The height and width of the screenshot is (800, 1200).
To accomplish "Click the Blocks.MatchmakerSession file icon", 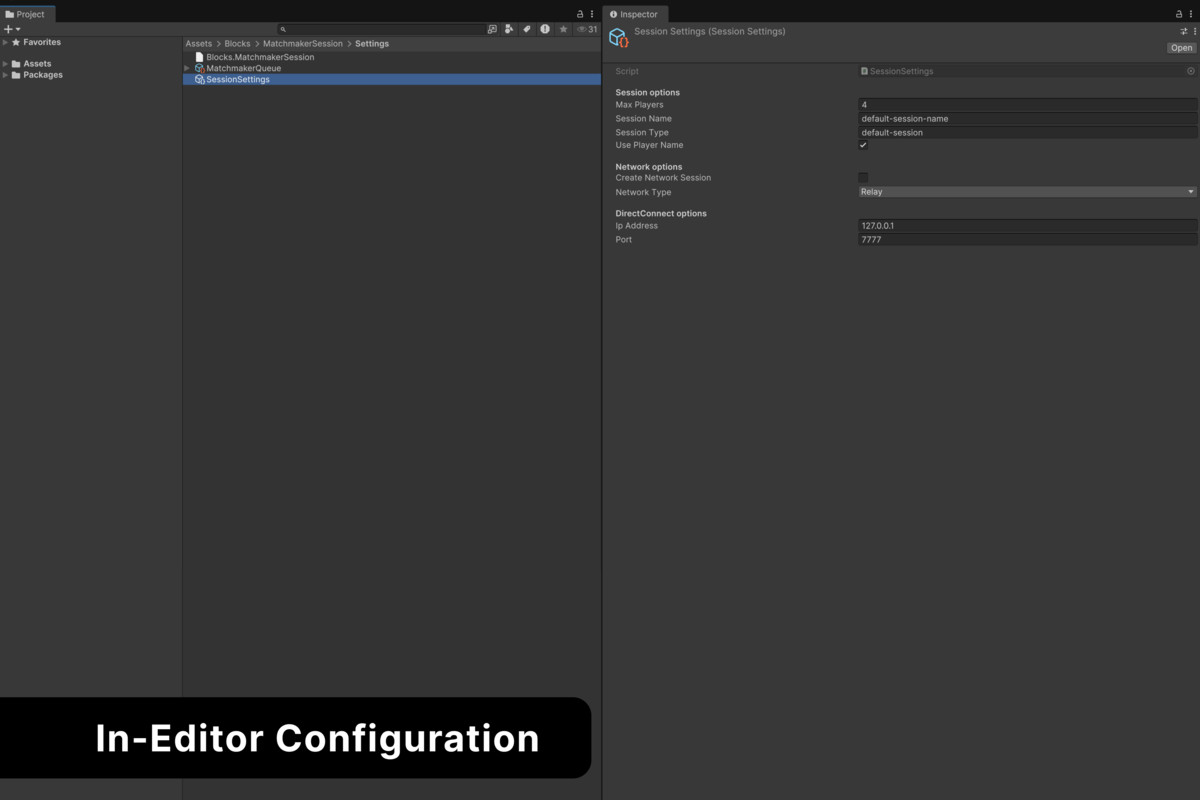I will (x=199, y=57).
